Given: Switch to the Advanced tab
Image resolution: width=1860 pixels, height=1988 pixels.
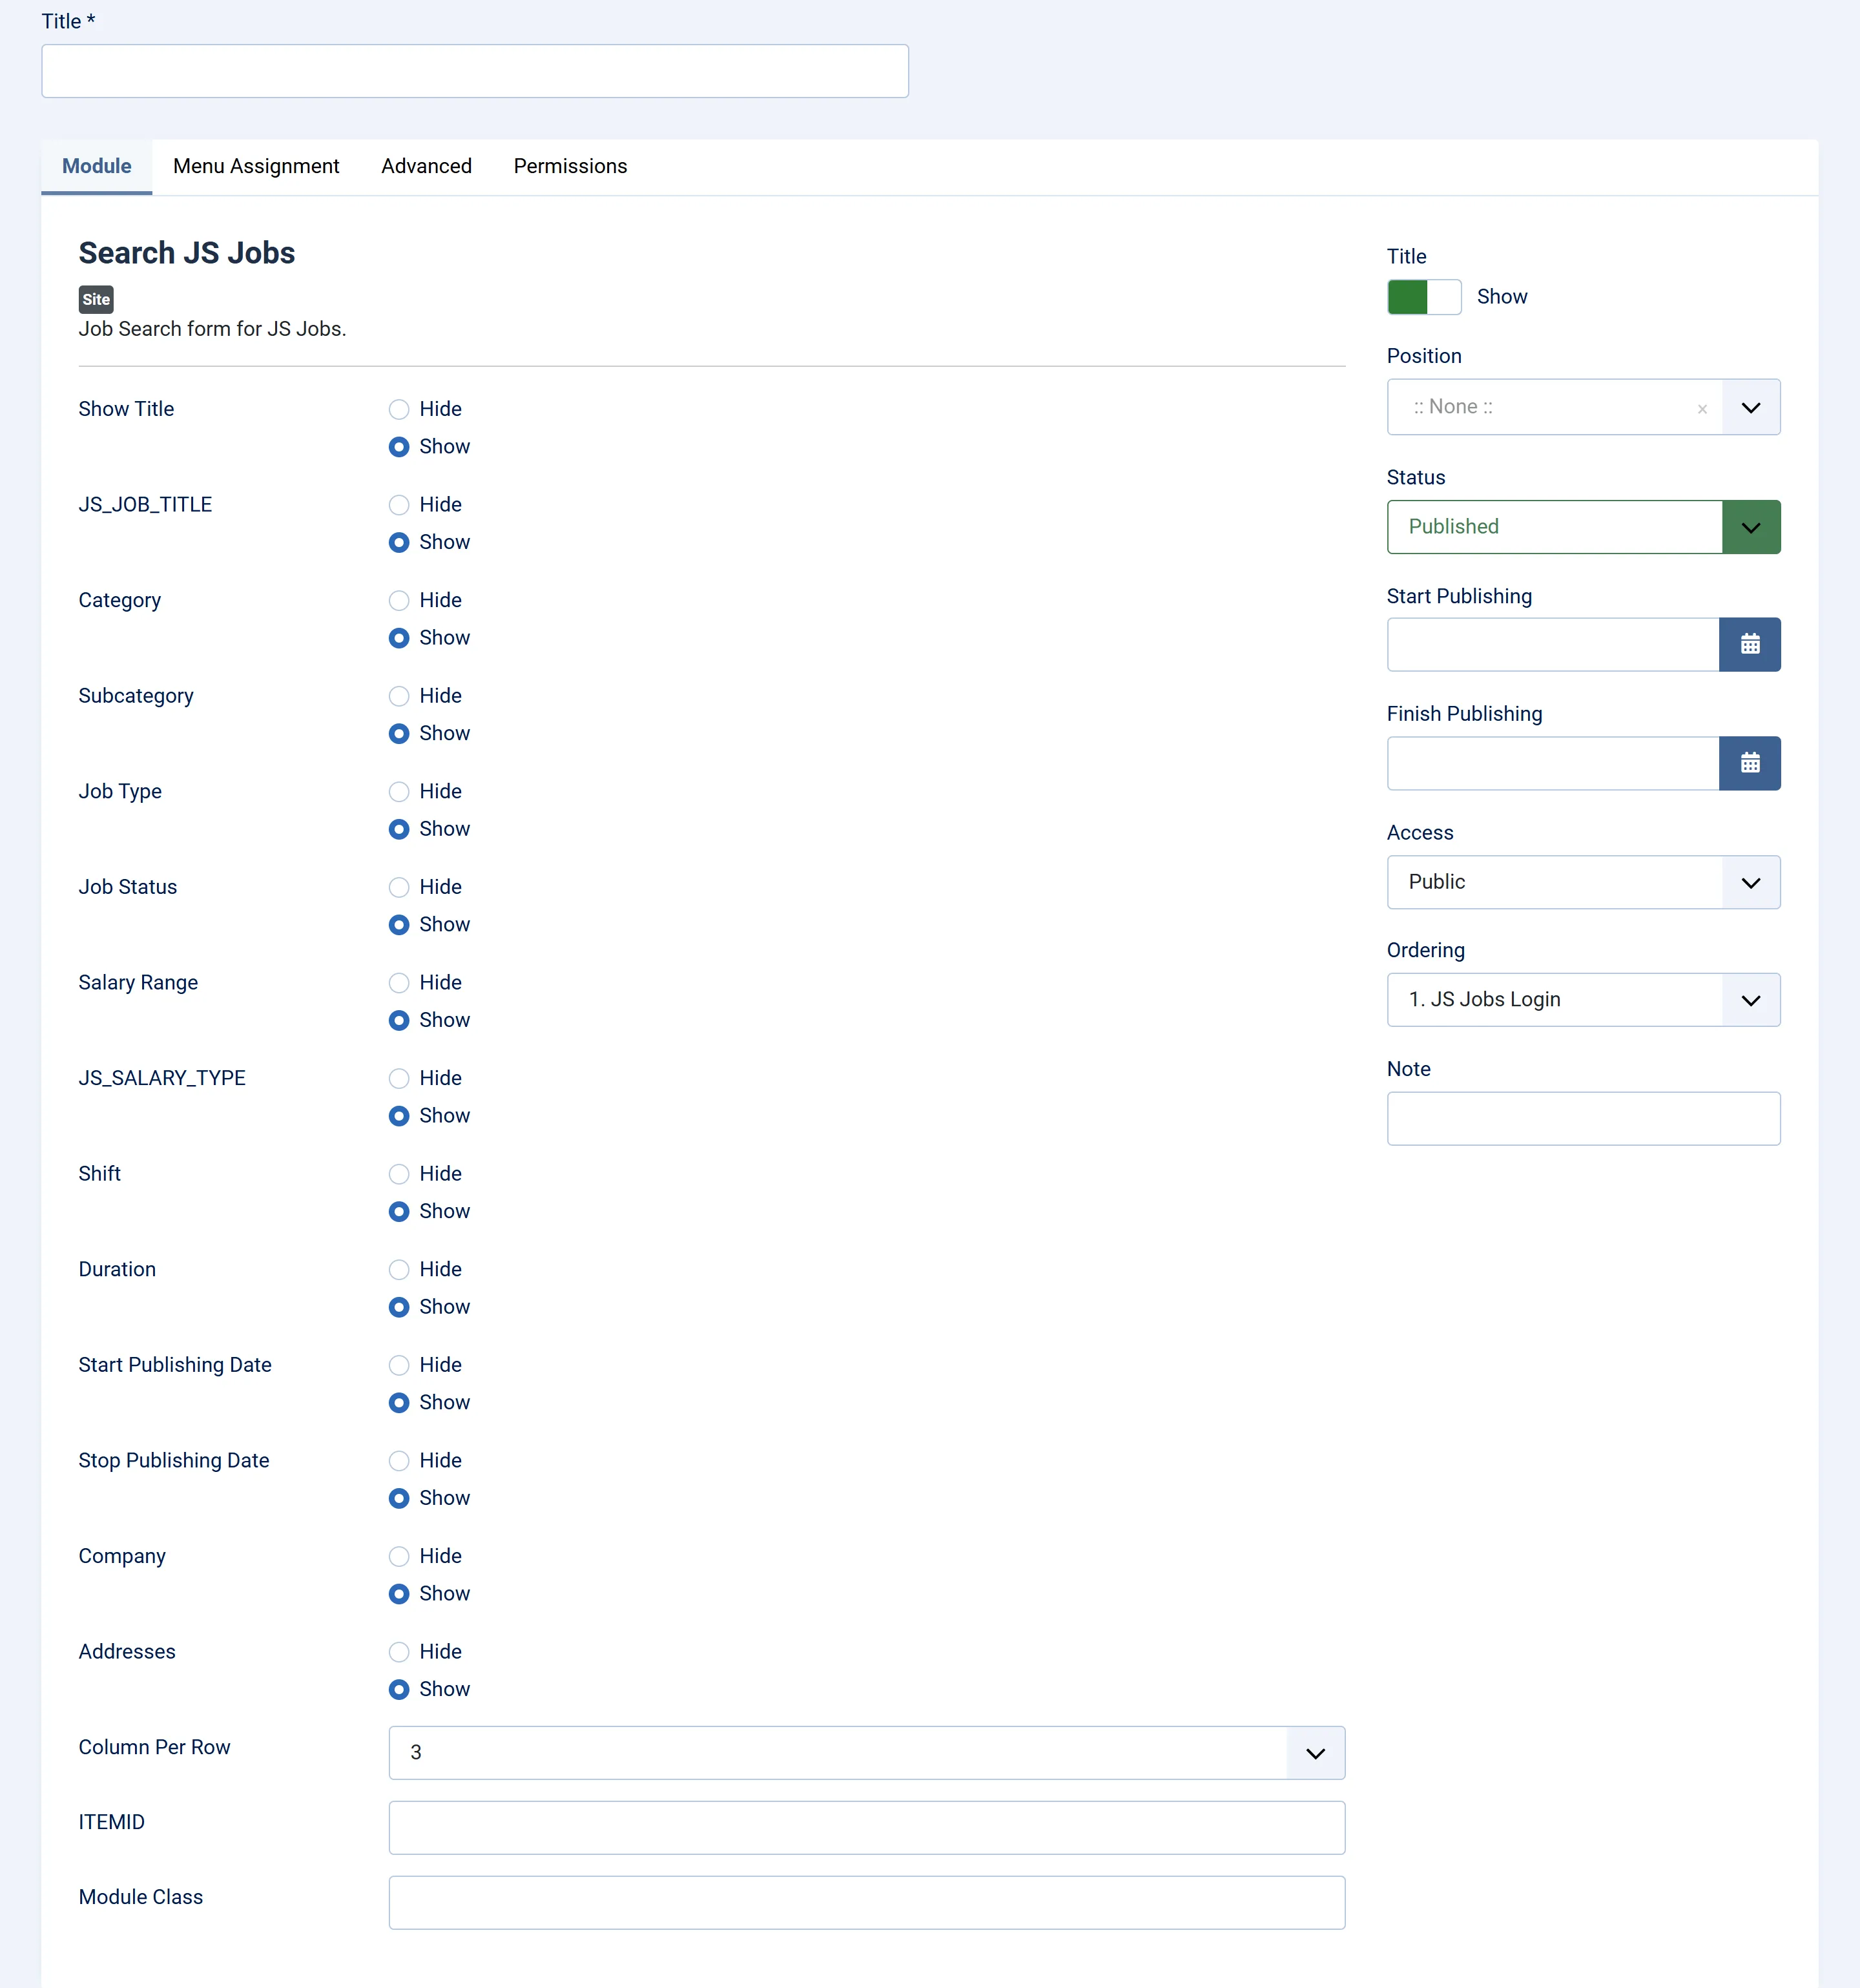Looking at the screenshot, I should [426, 166].
